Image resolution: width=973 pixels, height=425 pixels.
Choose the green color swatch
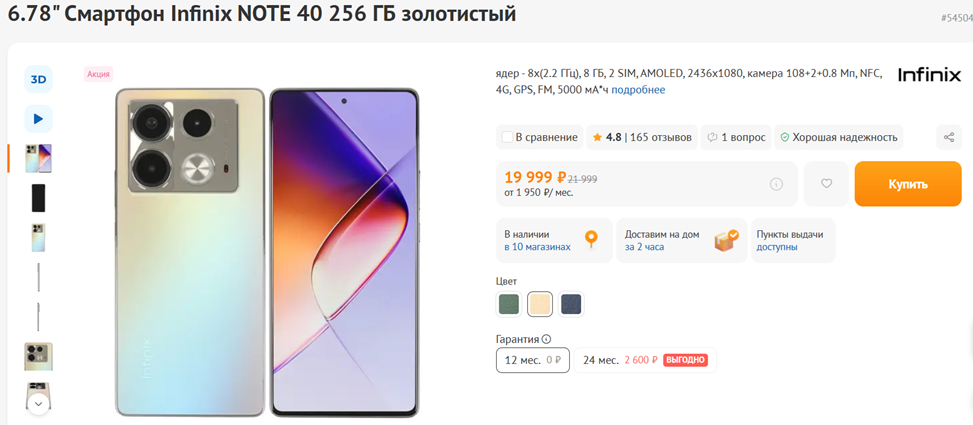tap(509, 304)
